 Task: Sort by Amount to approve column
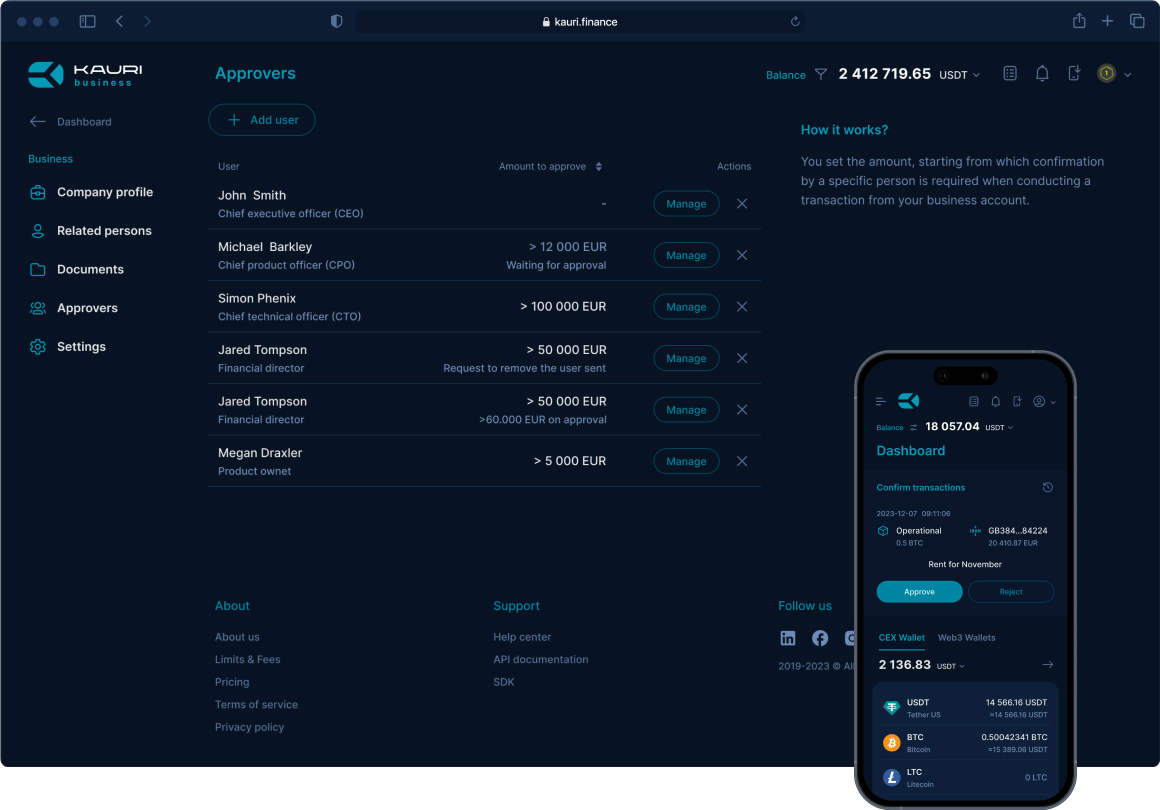tap(598, 167)
